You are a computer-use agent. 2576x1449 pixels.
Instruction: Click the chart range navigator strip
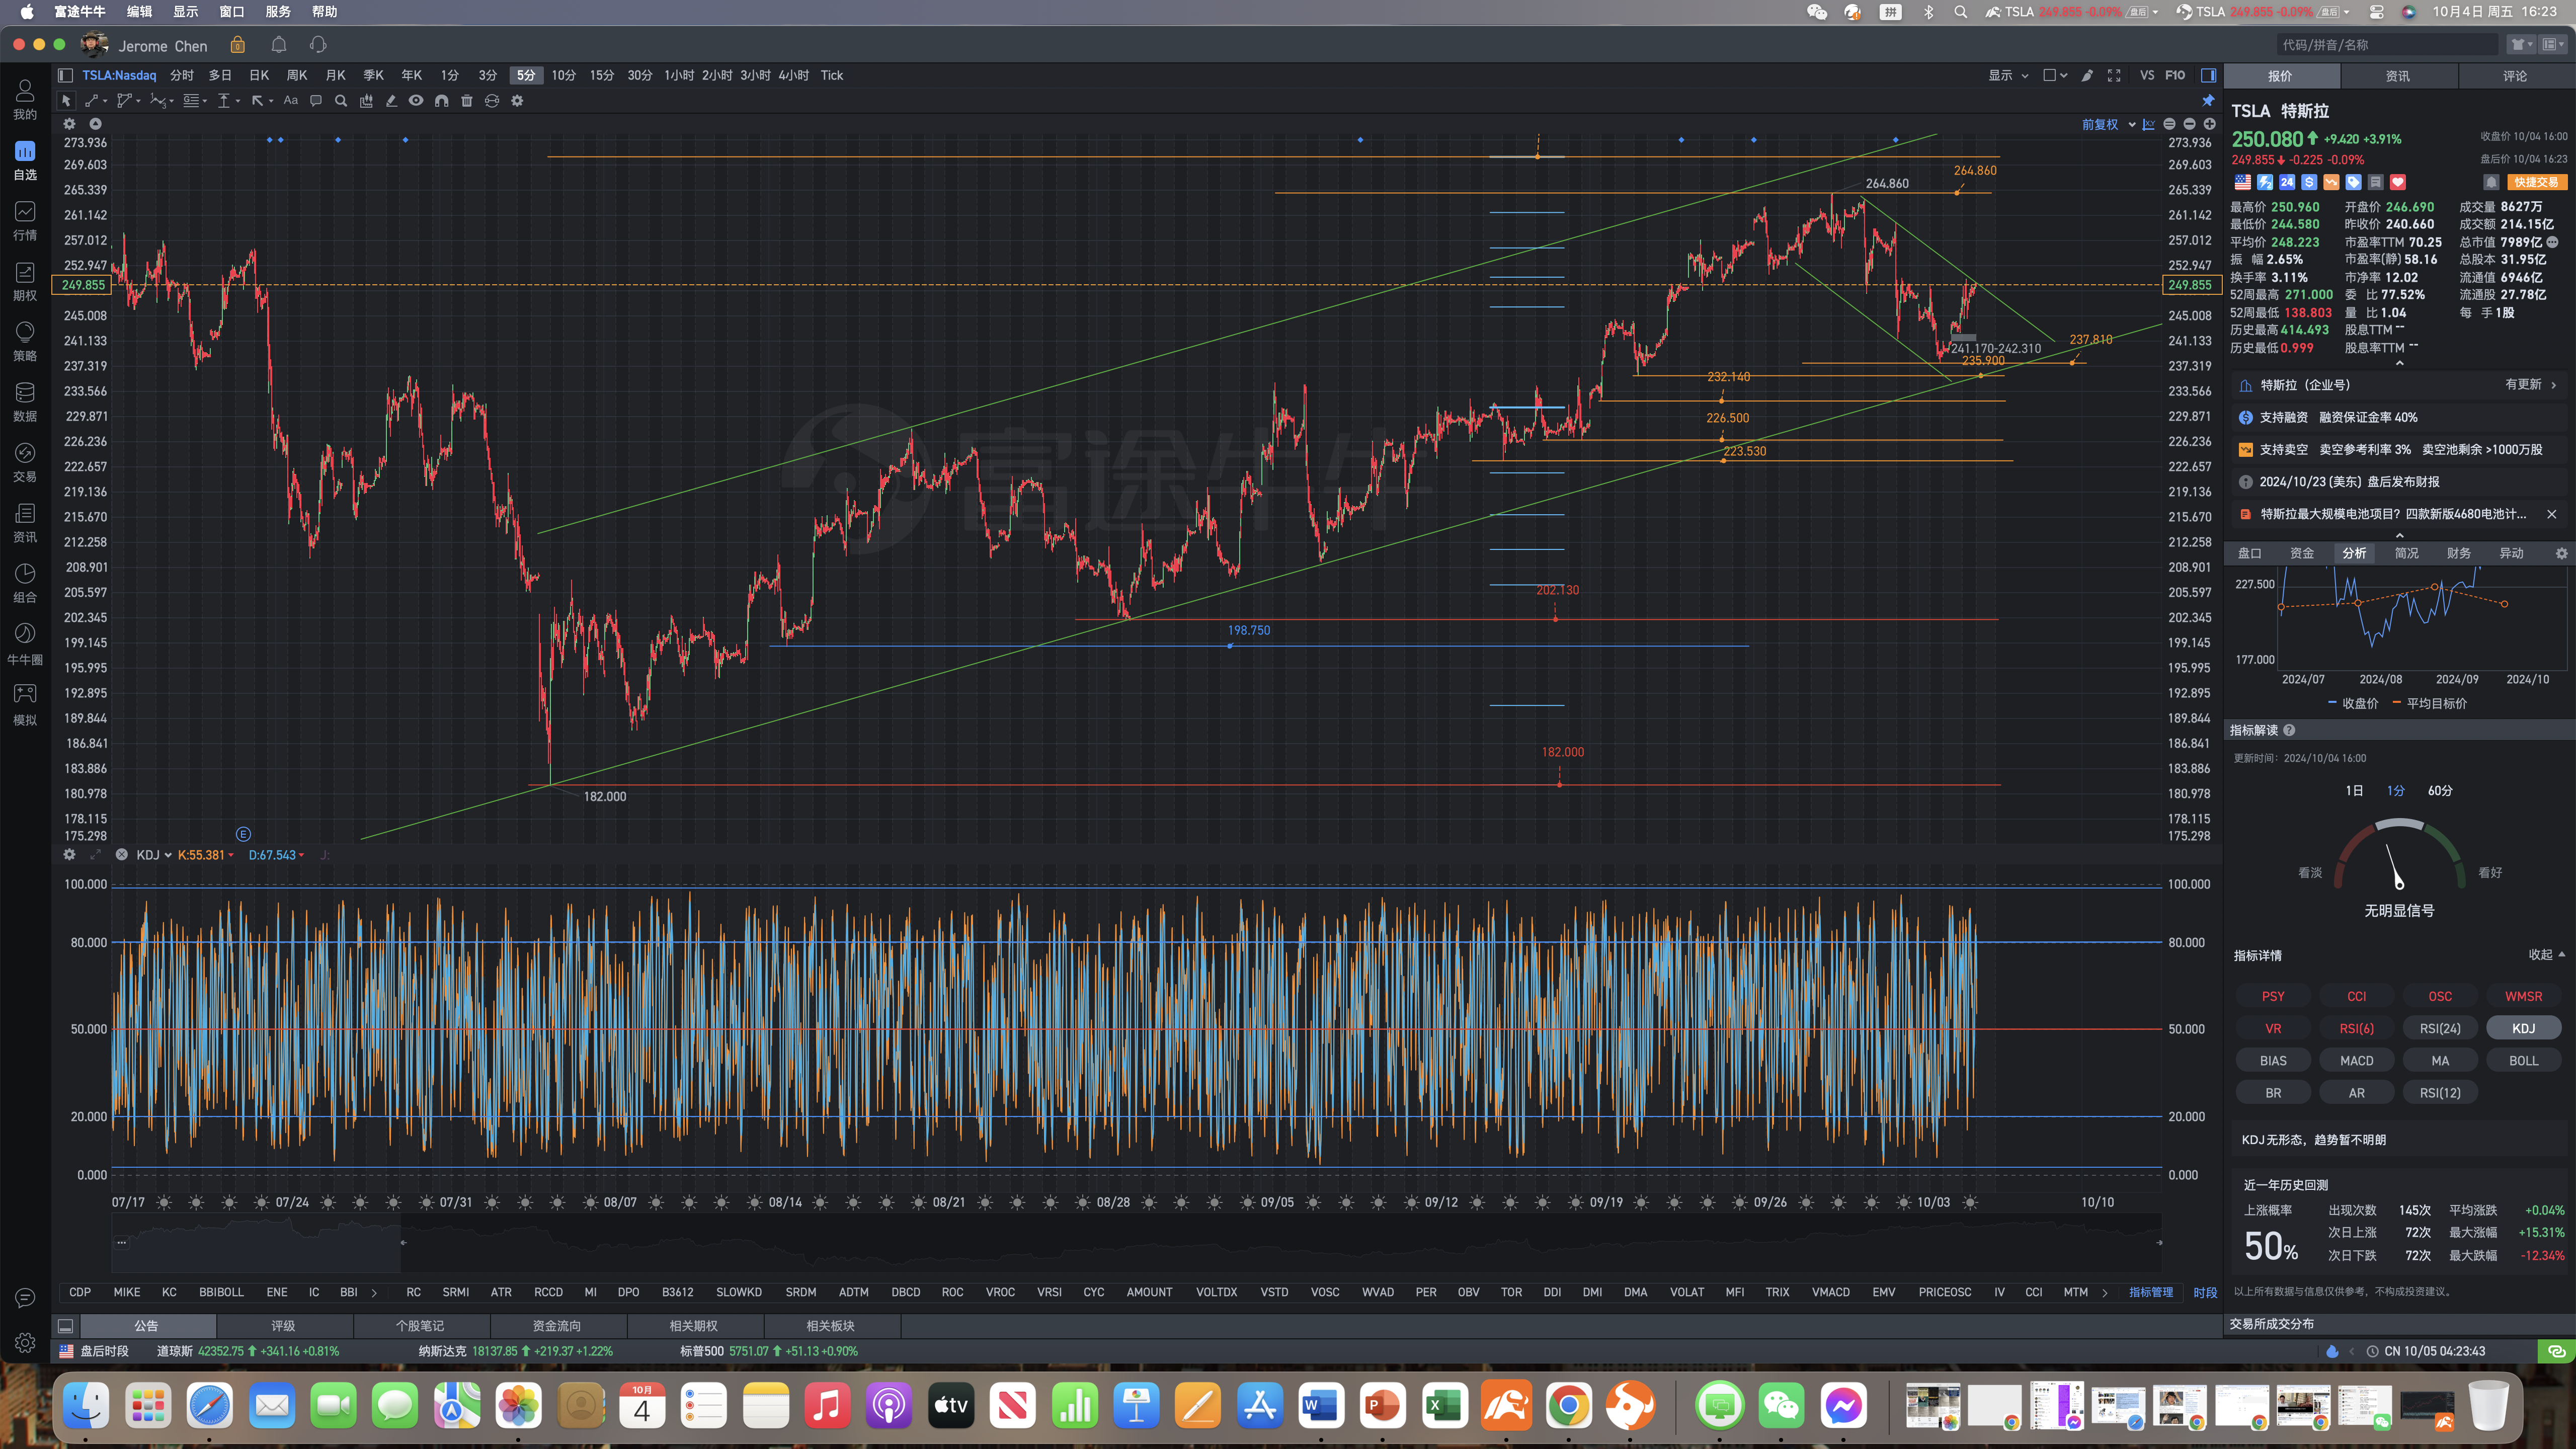tap(1136, 1242)
